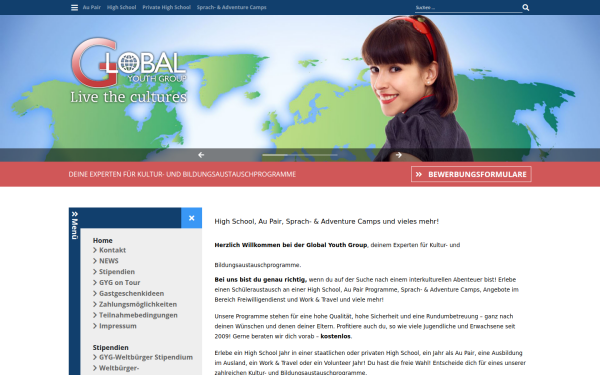Click the Live the cultures slogan
The image size is (600, 375).
(129, 97)
